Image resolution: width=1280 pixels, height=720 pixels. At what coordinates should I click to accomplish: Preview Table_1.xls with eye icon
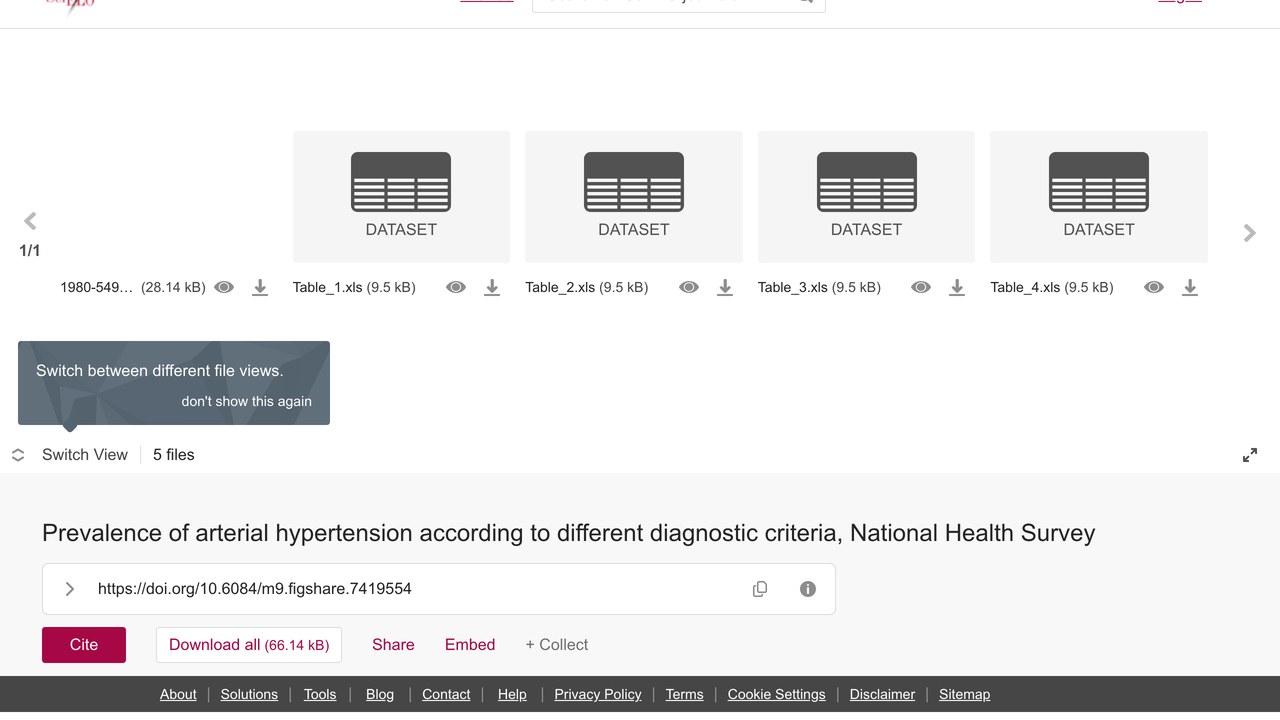click(x=456, y=287)
